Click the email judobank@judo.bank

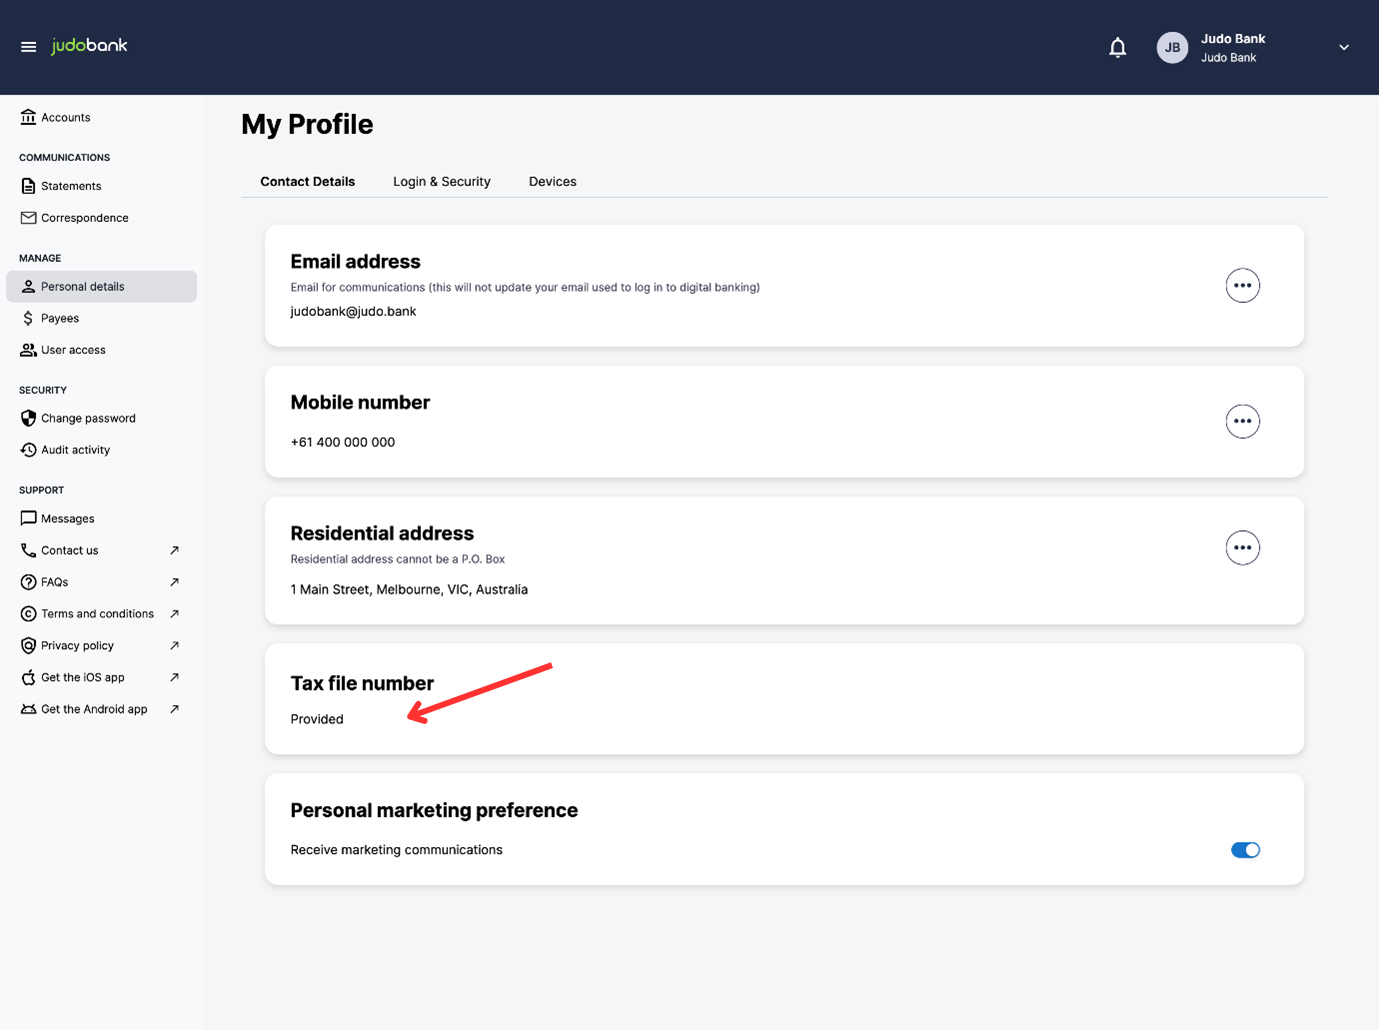pos(353,311)
